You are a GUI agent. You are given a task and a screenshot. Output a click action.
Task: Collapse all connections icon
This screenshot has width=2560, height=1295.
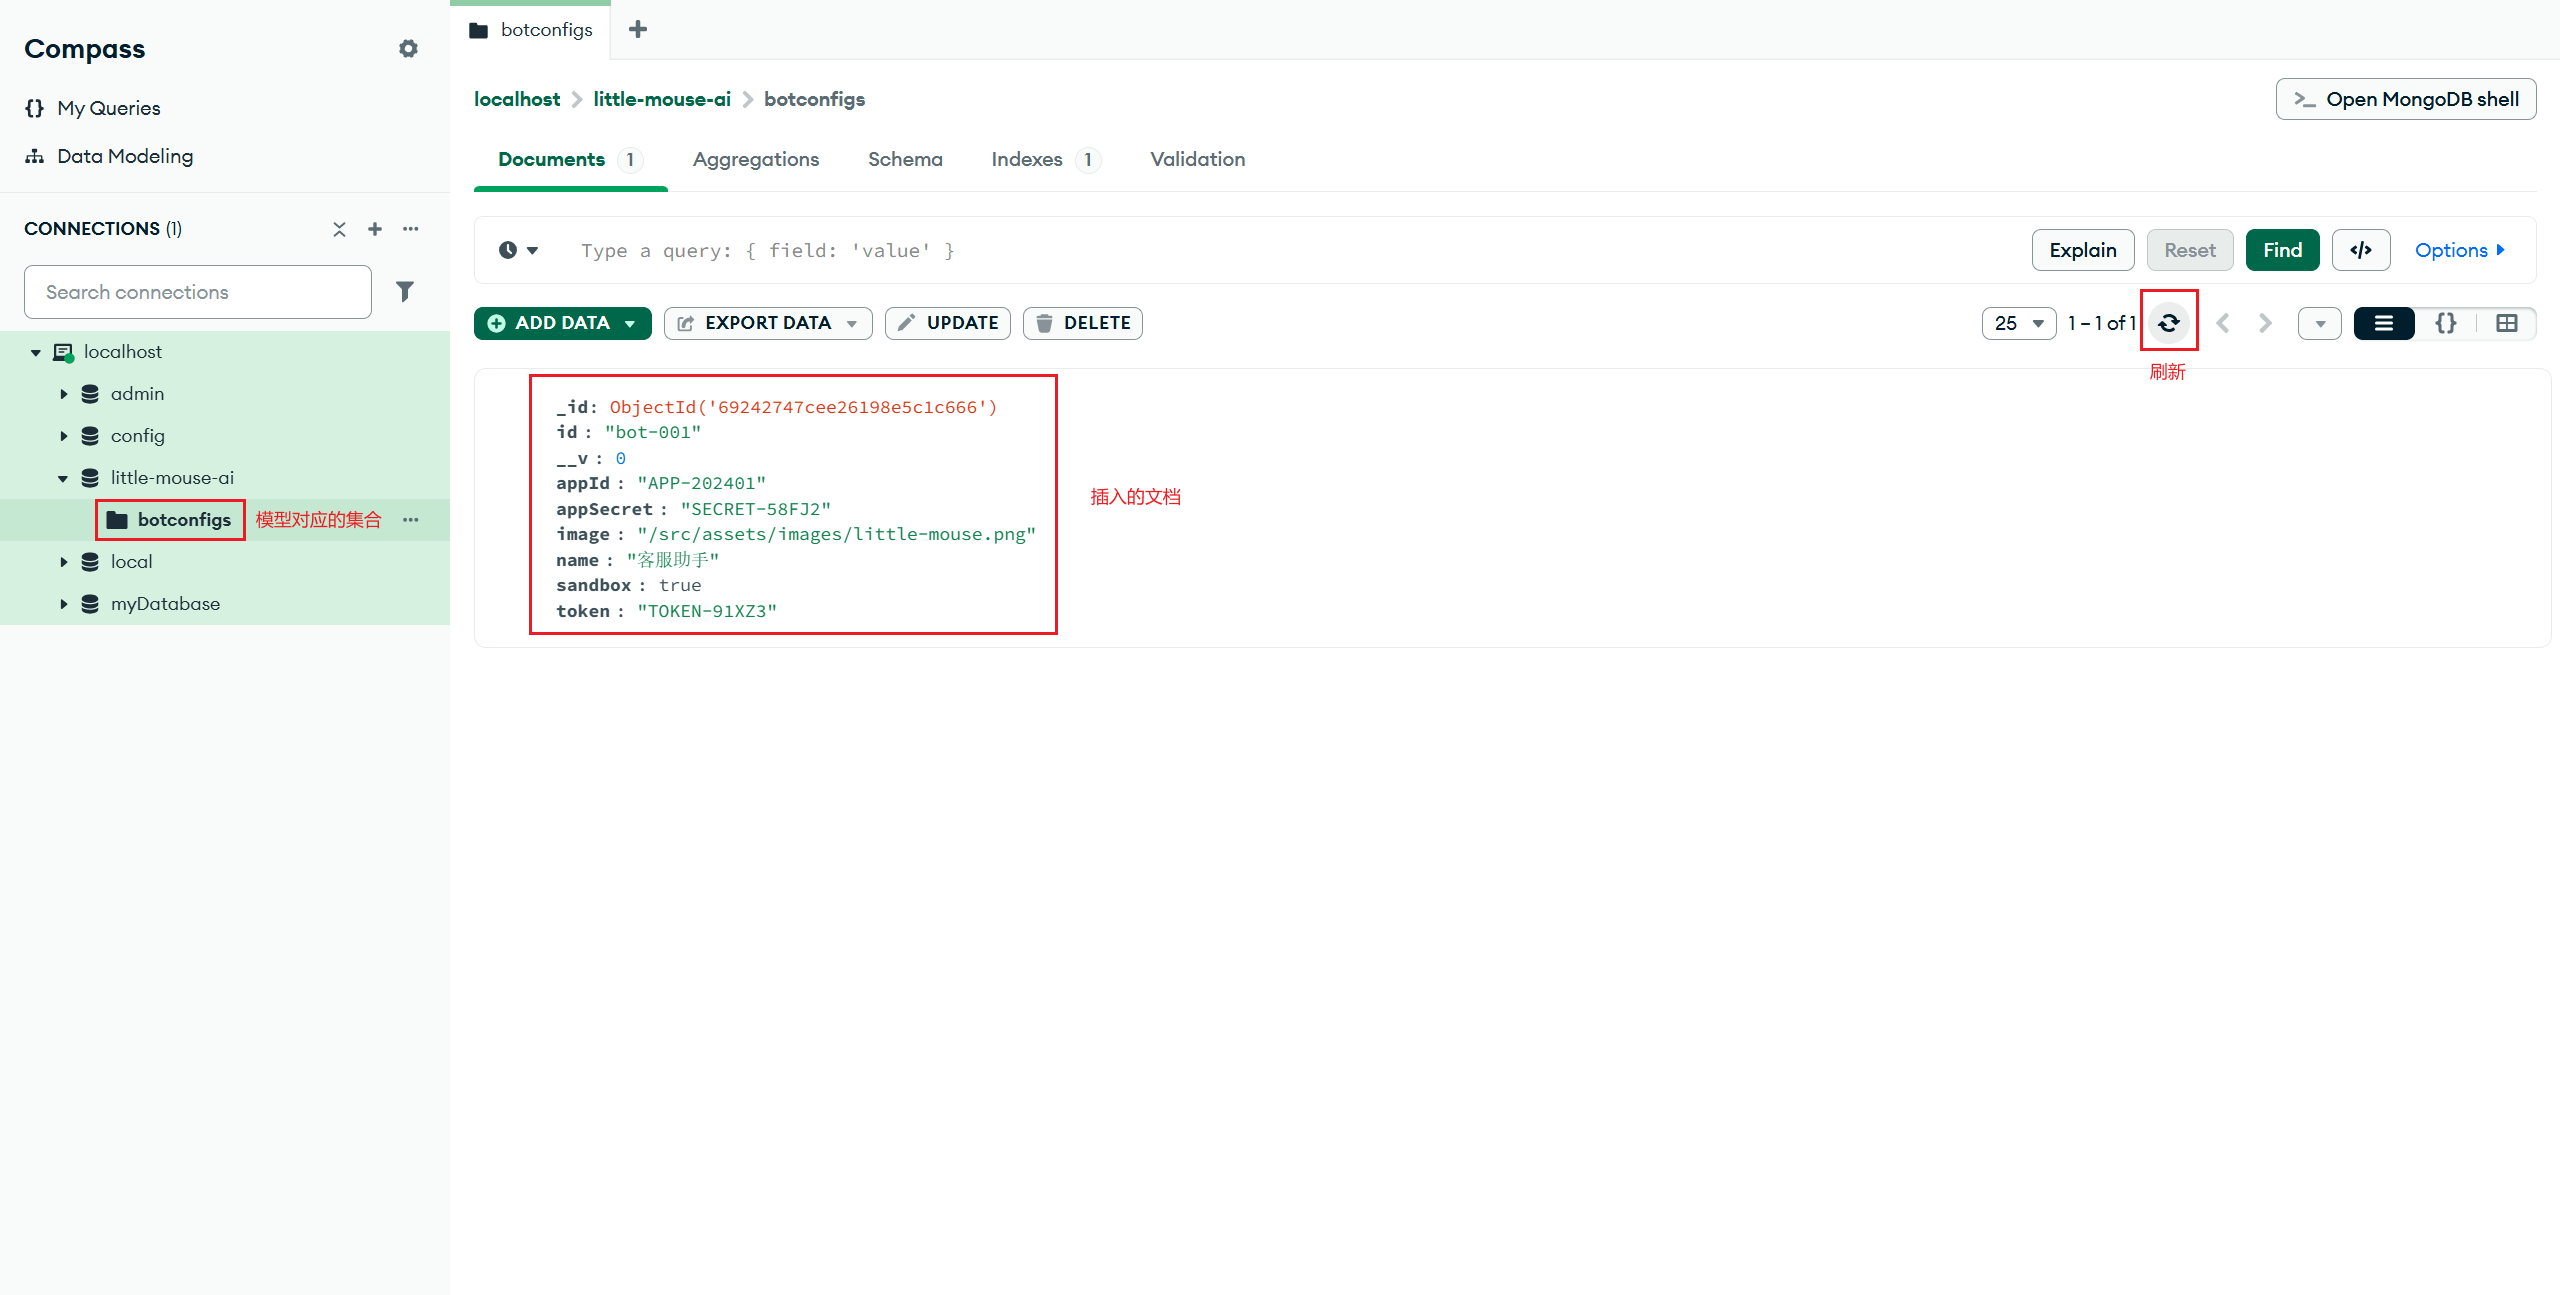[339, 229]
